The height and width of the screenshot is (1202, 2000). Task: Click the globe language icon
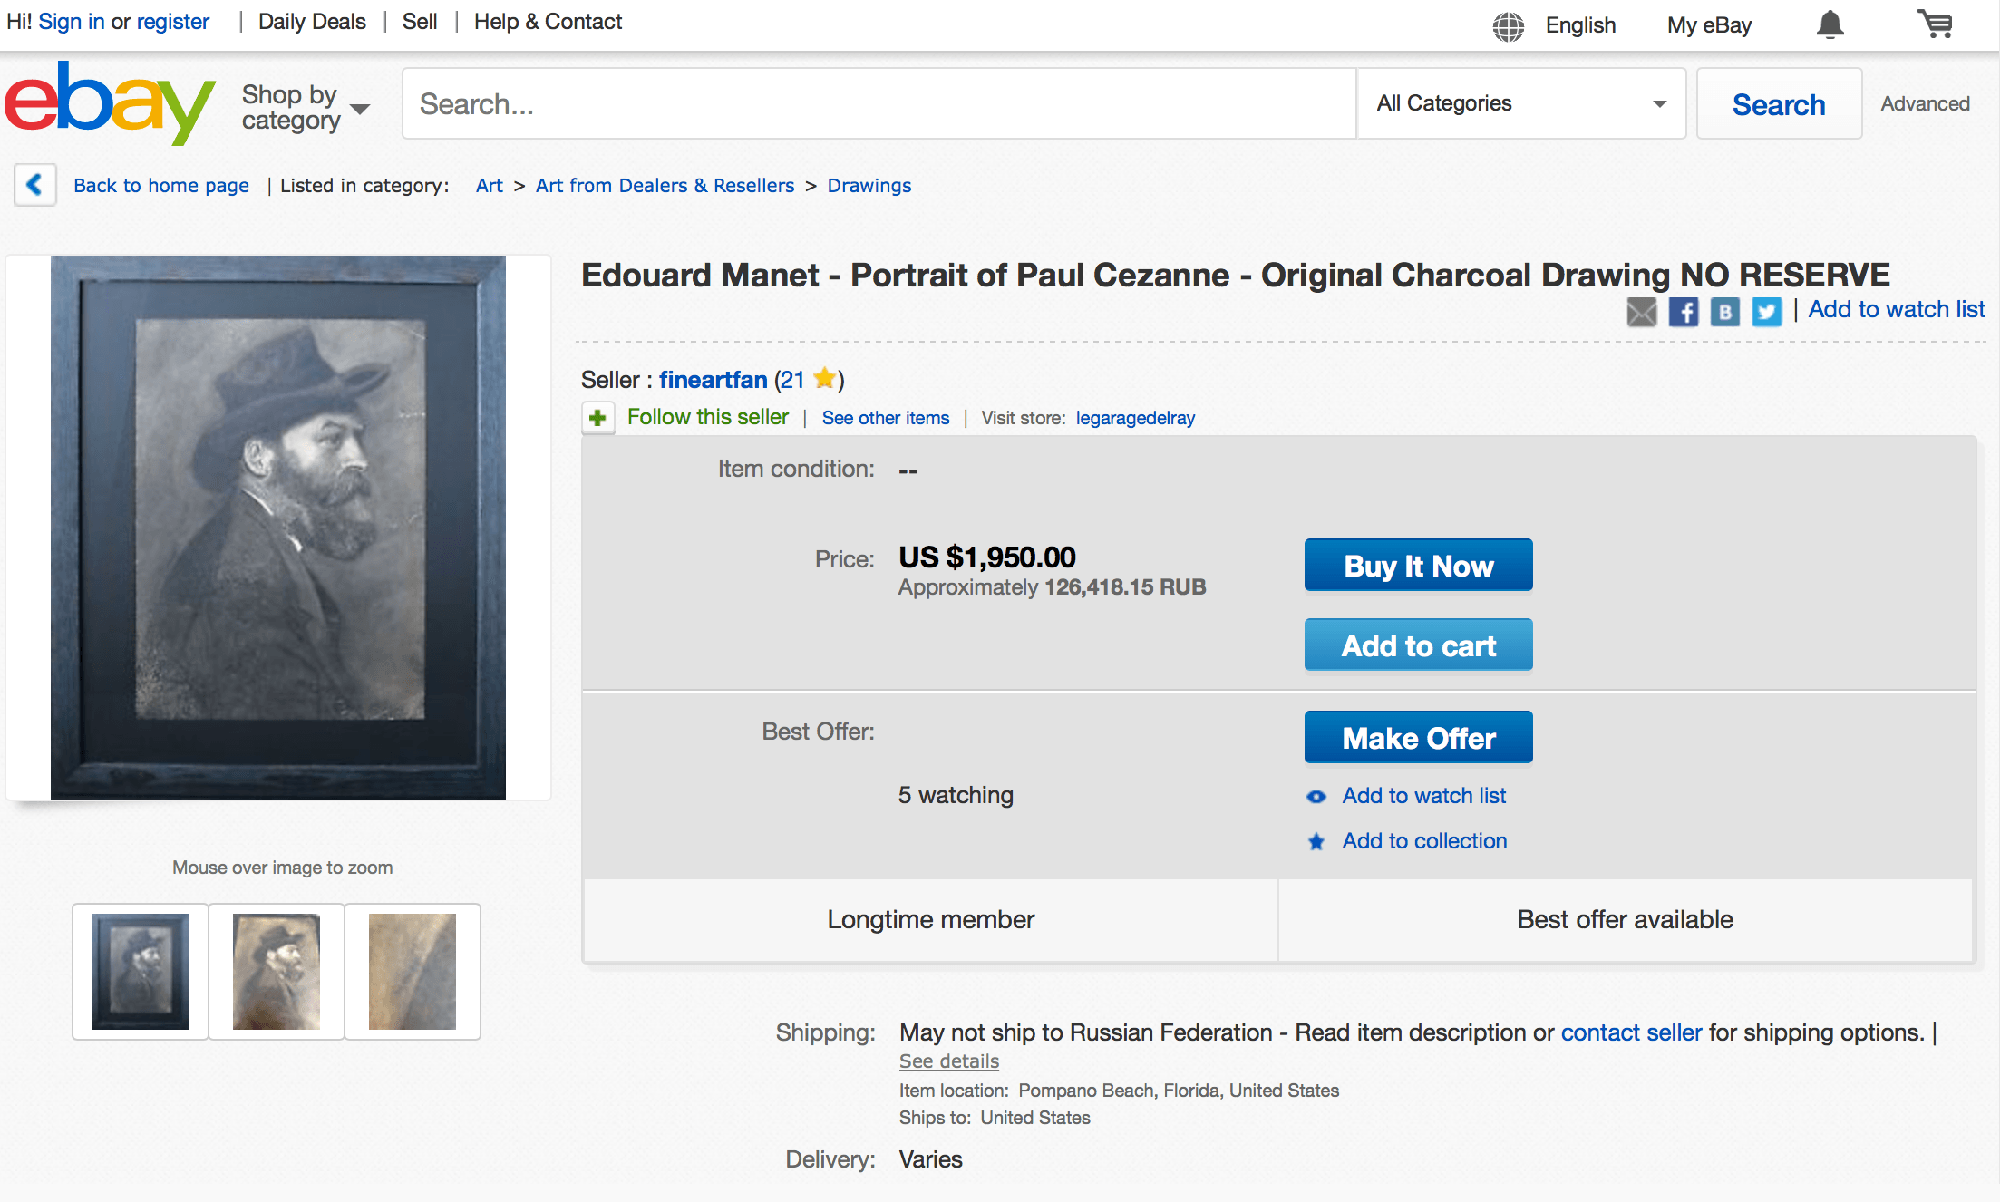click(x=1508, y=26)
